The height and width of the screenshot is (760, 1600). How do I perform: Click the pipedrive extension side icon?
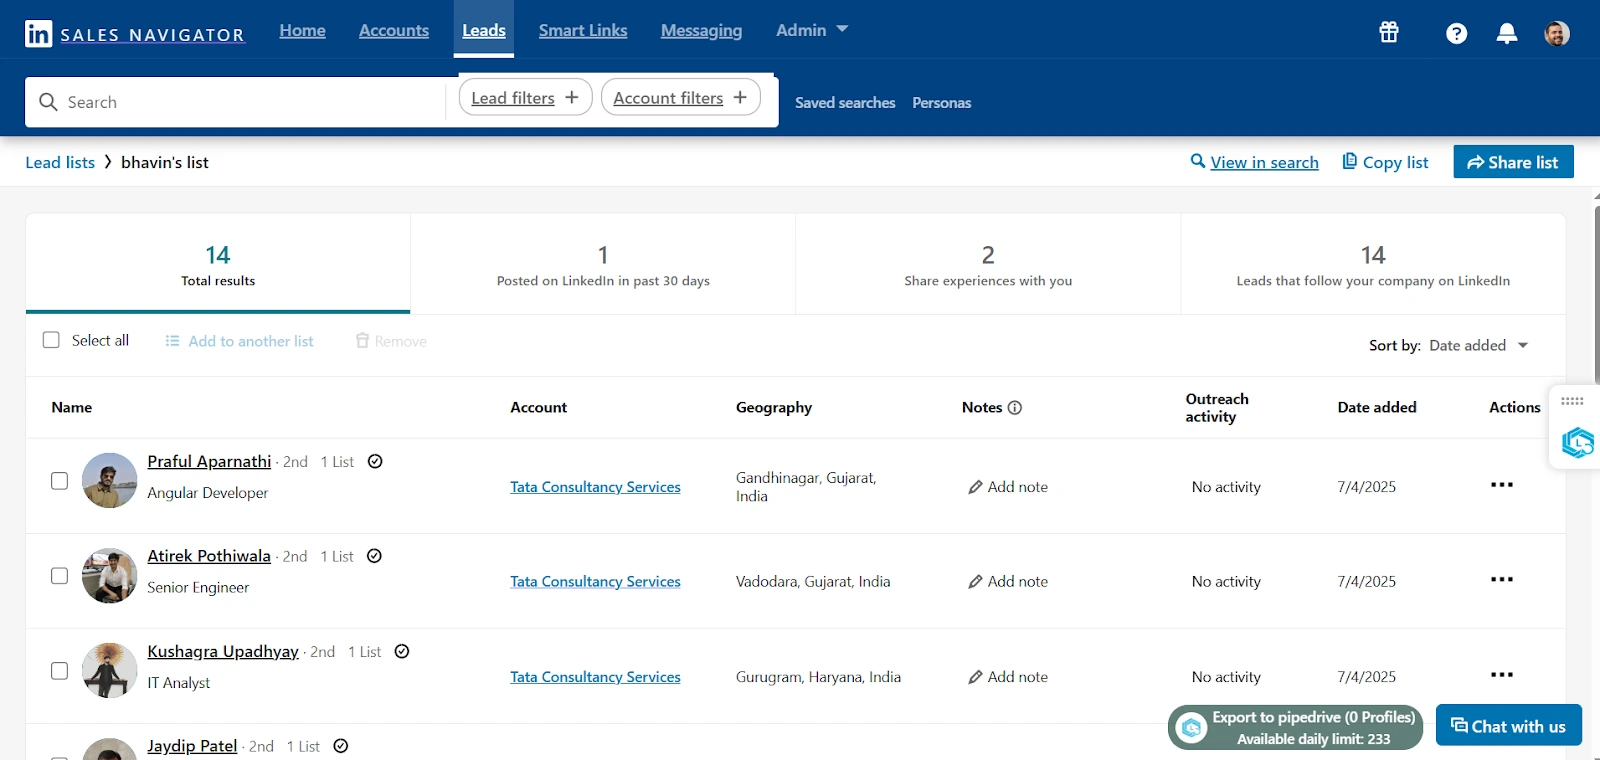click(x=1577, y=442)
